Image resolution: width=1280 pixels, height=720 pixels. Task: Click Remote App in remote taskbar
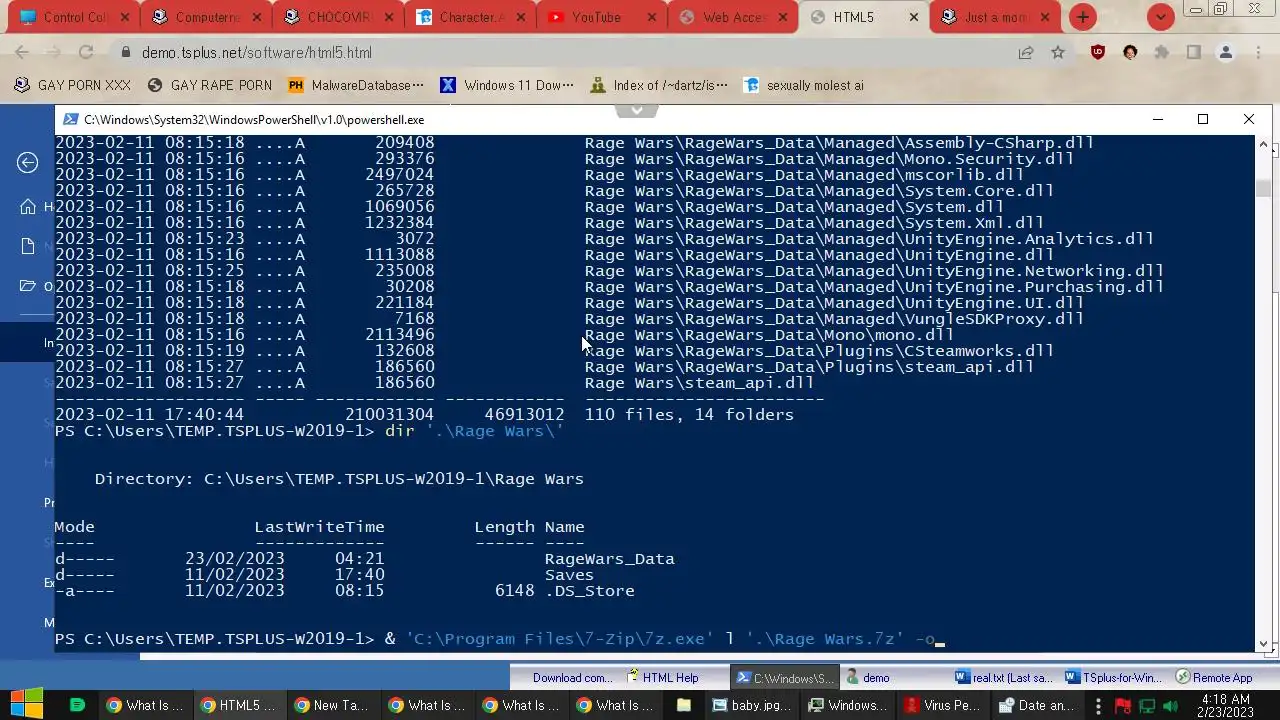pyautogui.click(x=1214, y=677)
